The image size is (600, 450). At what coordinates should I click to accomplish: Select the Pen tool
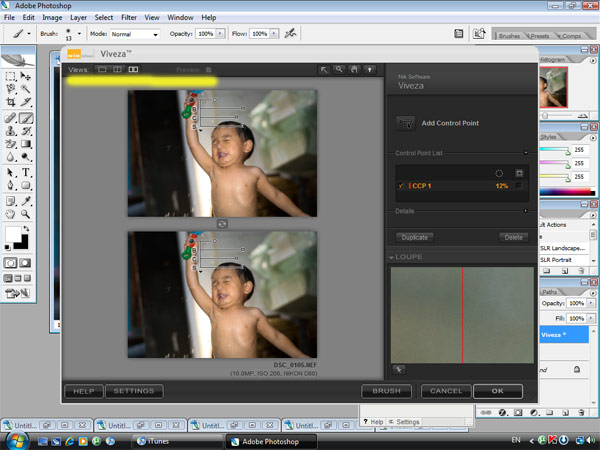[10, 186]
